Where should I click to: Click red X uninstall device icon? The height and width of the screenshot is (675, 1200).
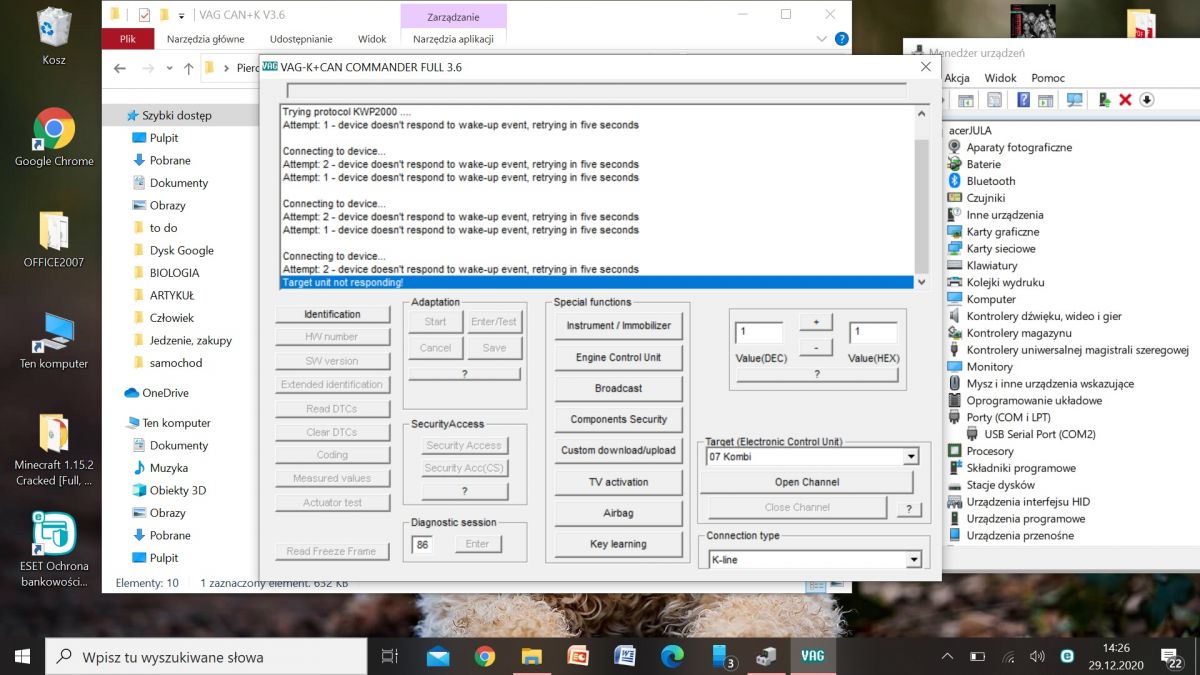pyautogui.click(x=1125, y=100)
